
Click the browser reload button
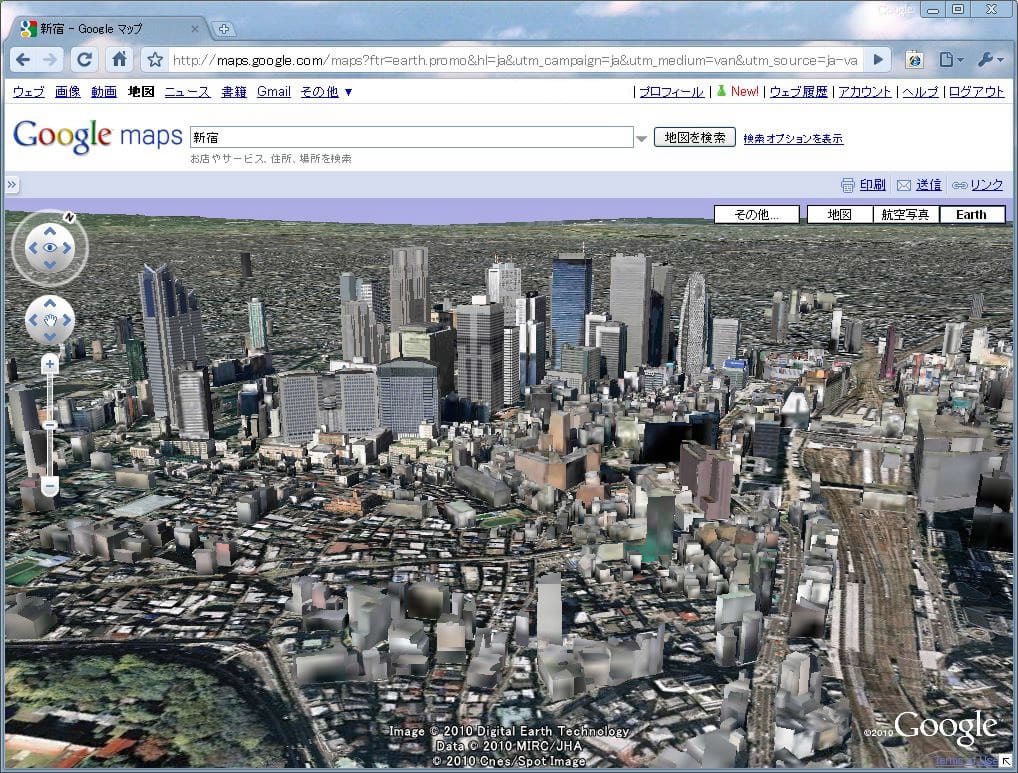click(x=85, y=59)
